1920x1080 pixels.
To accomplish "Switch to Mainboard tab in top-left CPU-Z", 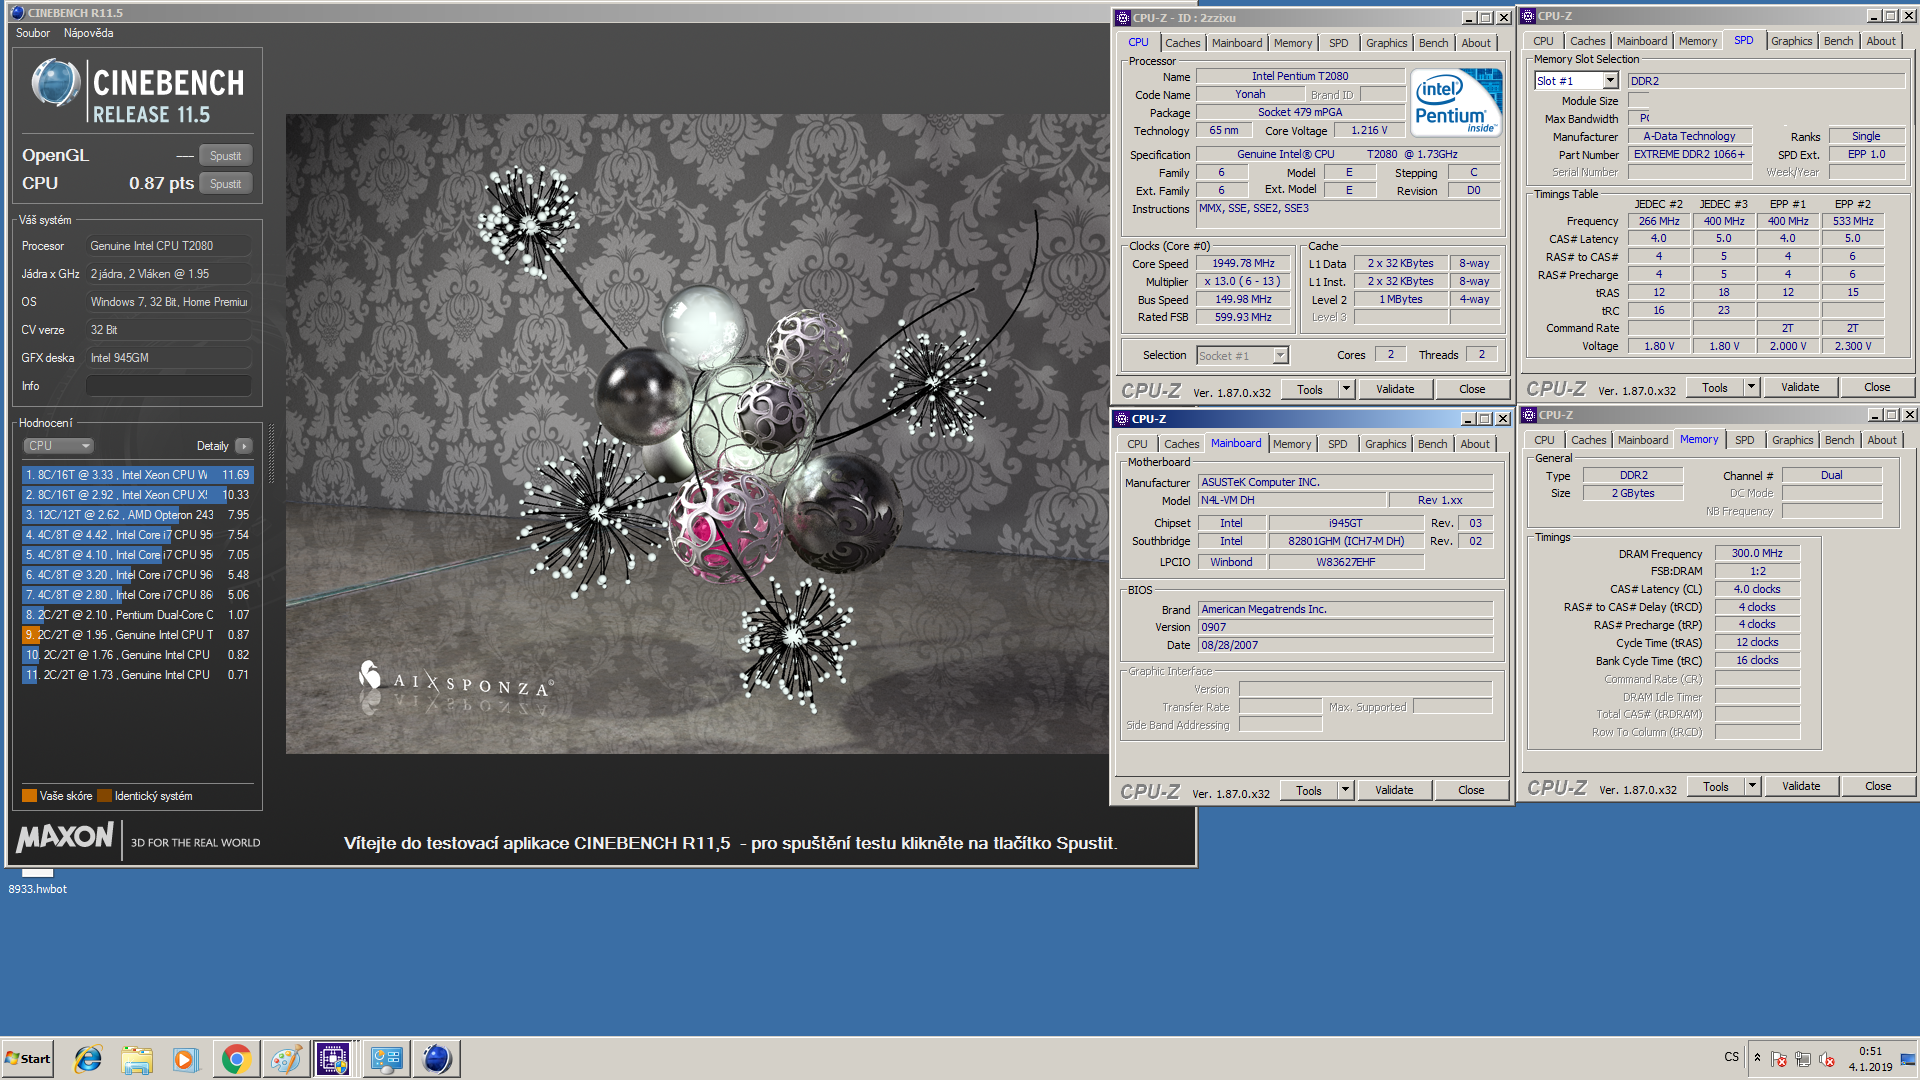I will point(1237,43).
